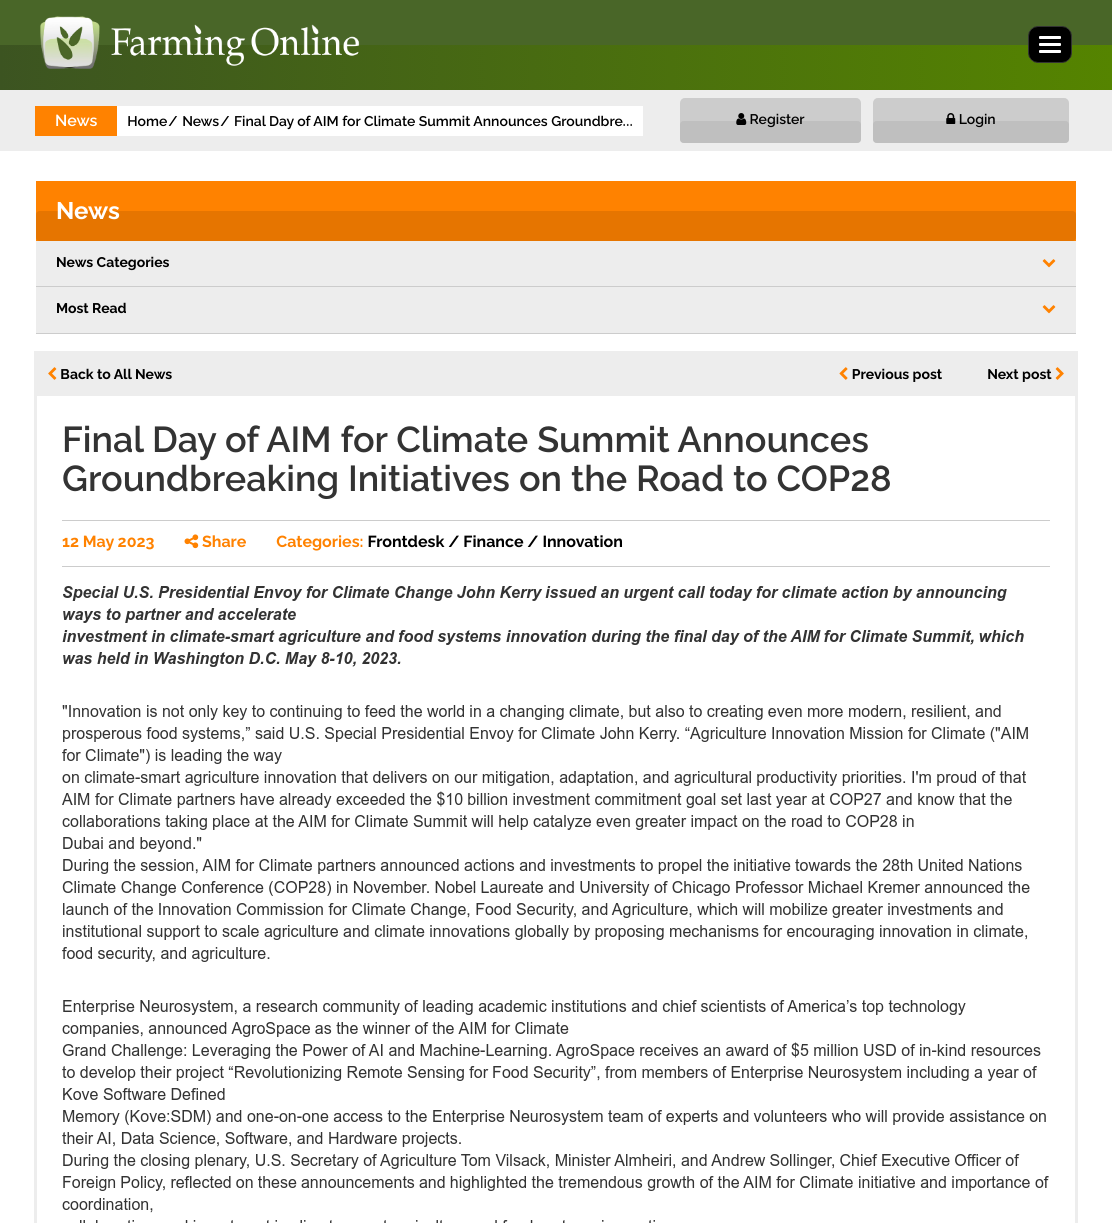The image size is (1112, 1223).
Task: Click News in the breadcrumb
Action: tap(200, 121)
